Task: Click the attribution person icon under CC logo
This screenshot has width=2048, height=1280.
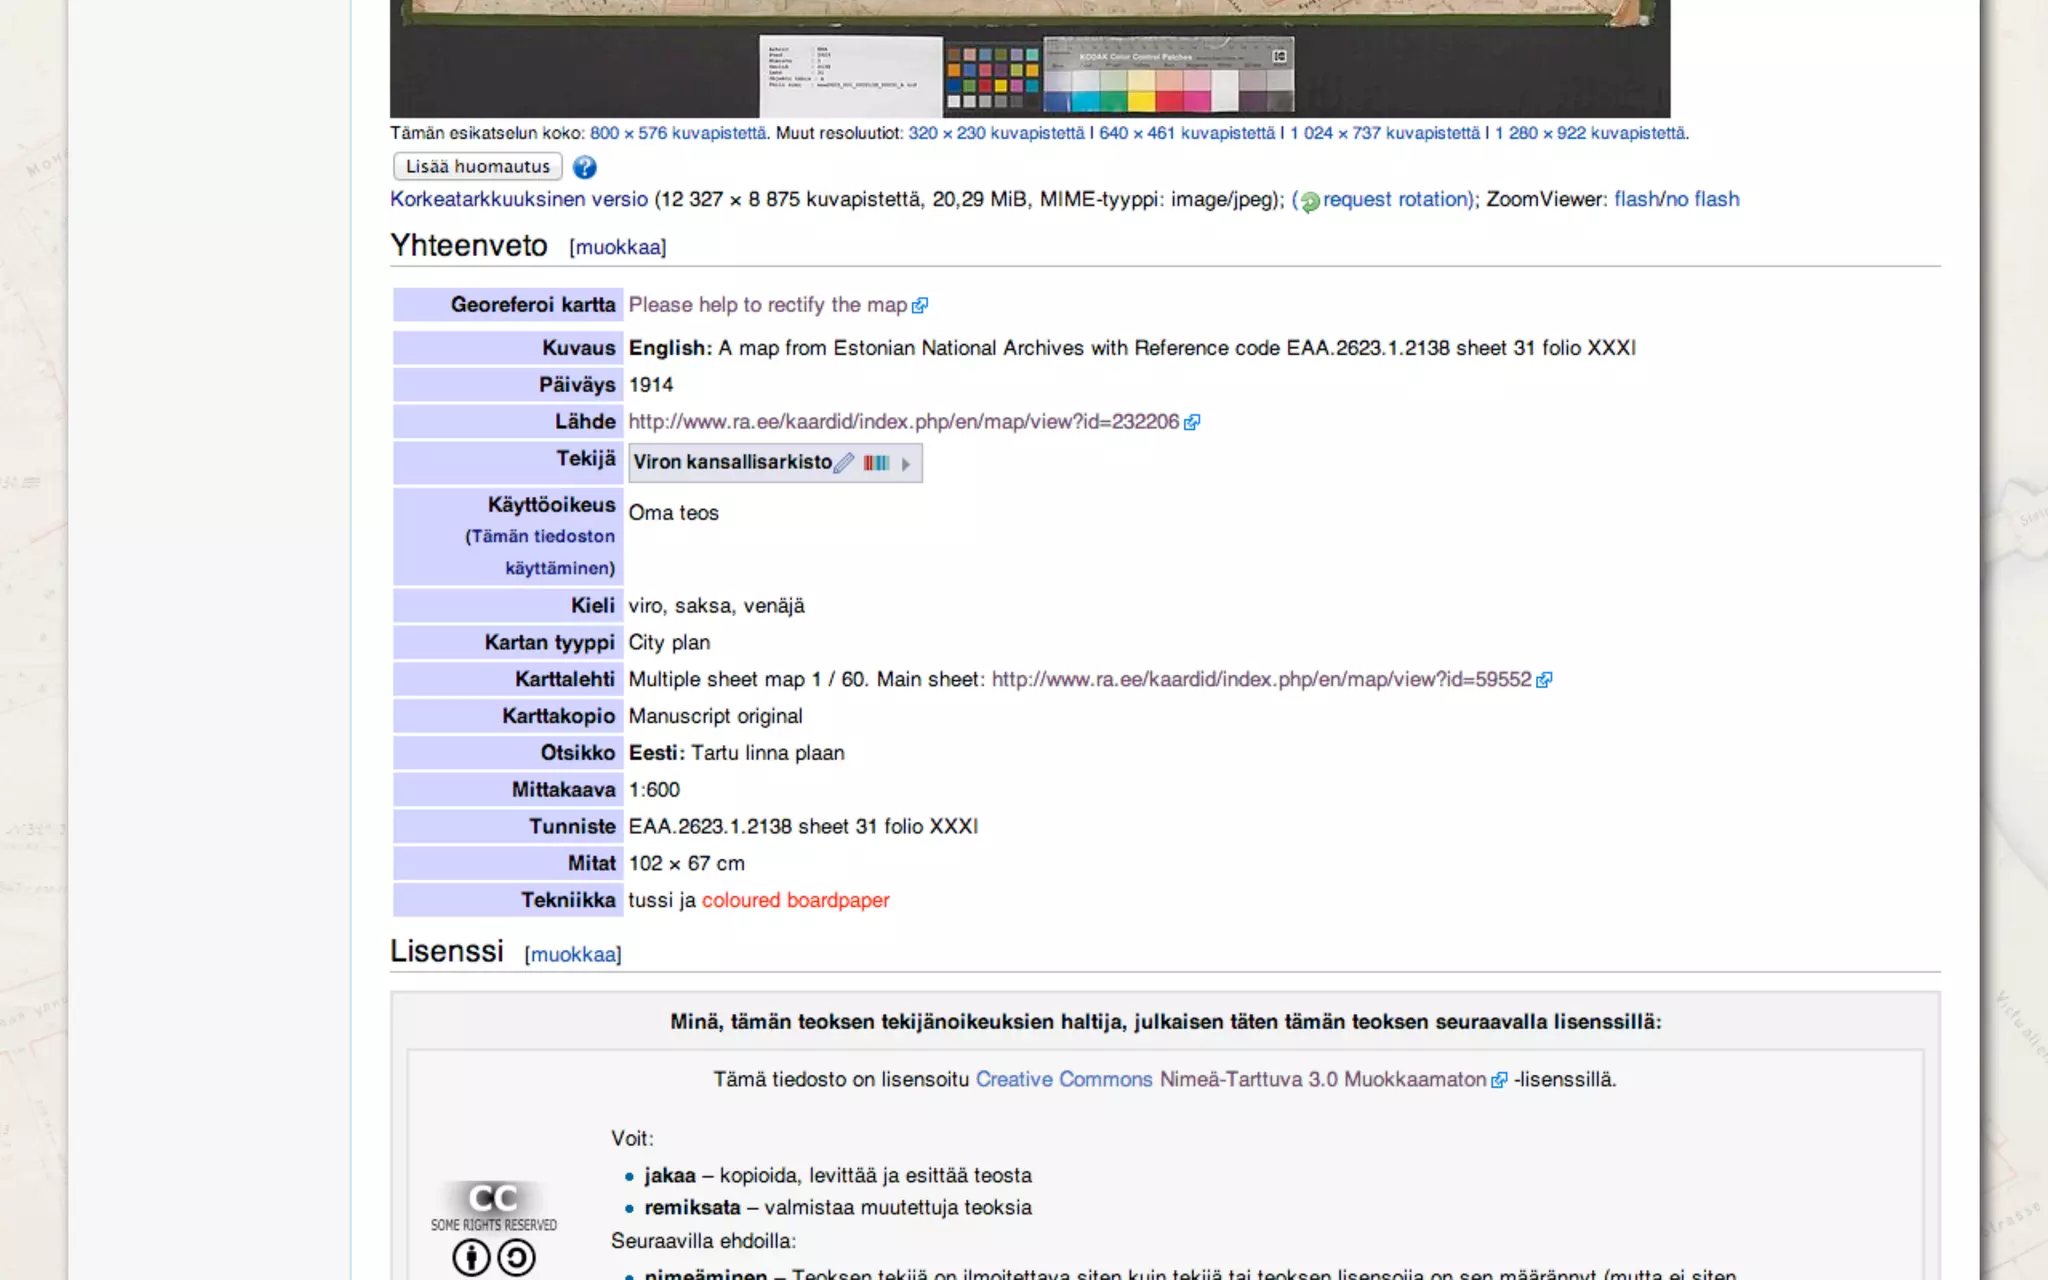Action: [471, 1257]
